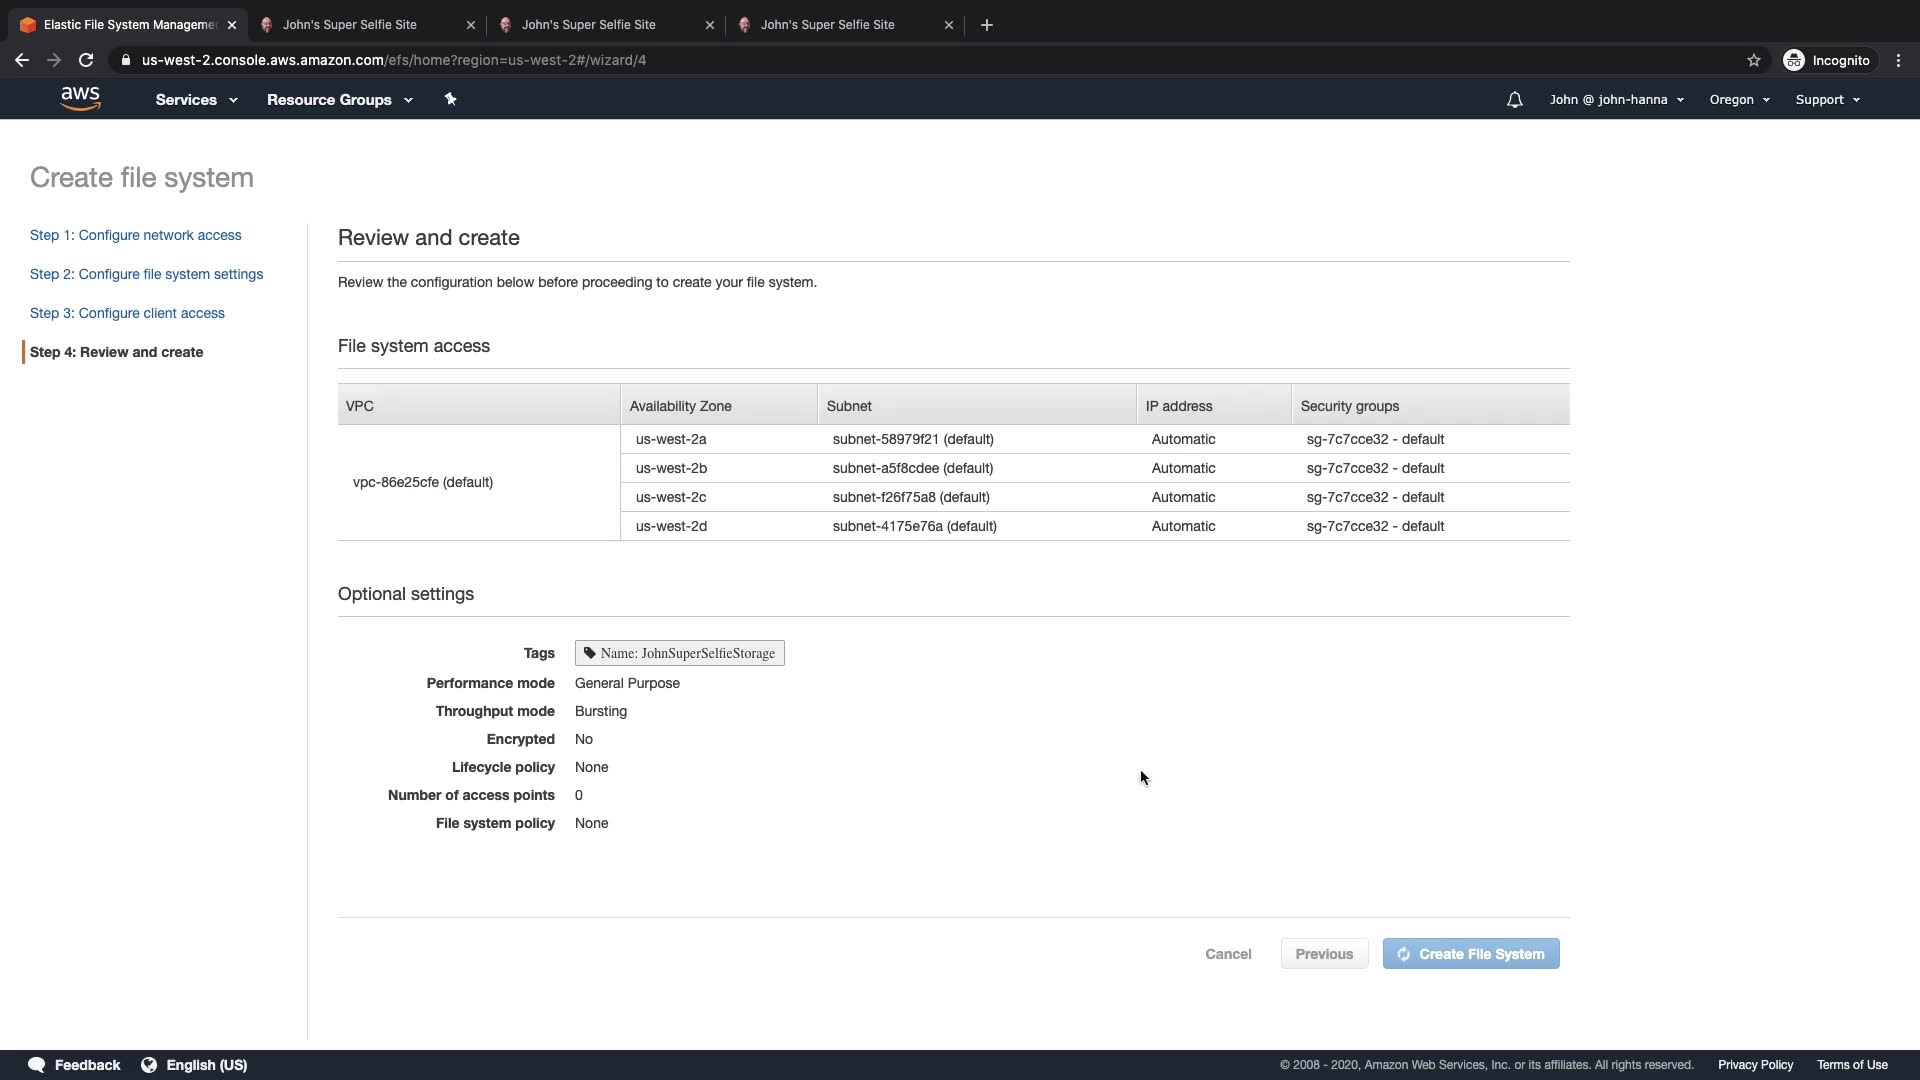
Task: Open the John @ john-hanna account menu
Action: click(1616, 100)
